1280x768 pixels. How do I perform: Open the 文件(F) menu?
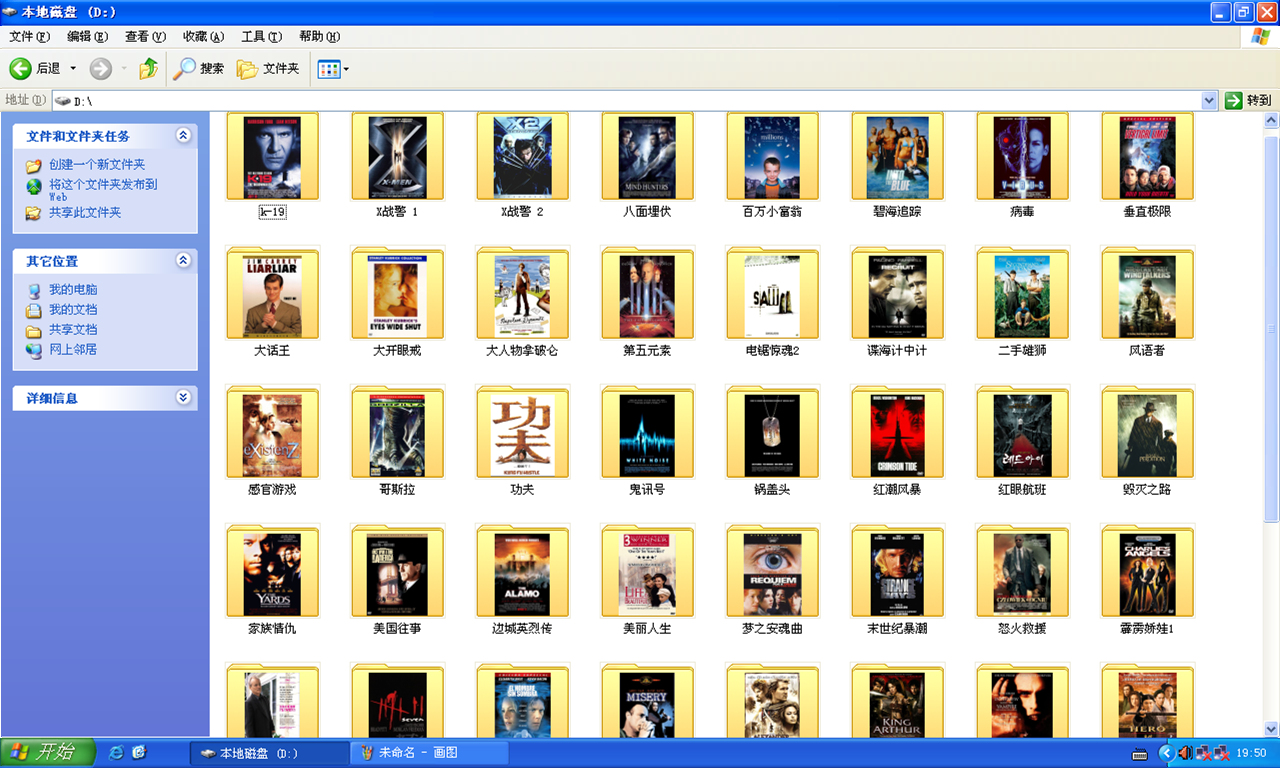pyautogui.click(x=29, y=37)
